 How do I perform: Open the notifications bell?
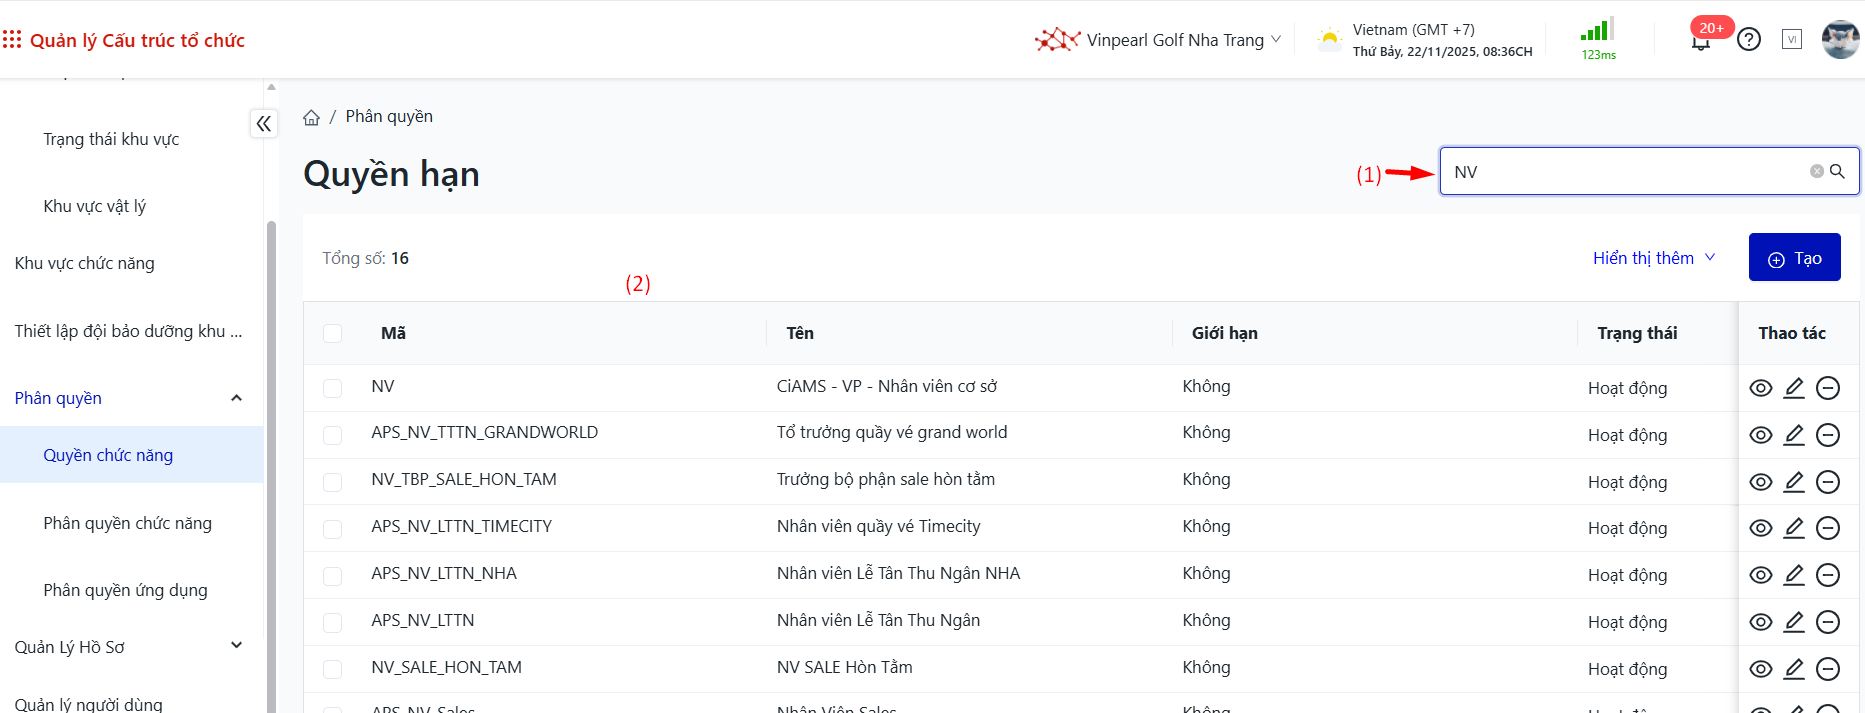[1700, 41]
